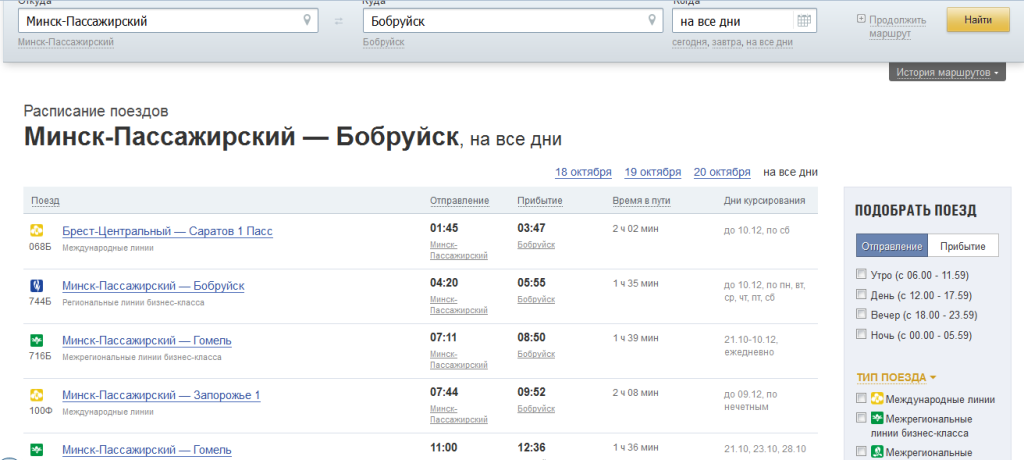Switch to the Прибытие tab
This screenshot has height=460, width=1024.
963,247
